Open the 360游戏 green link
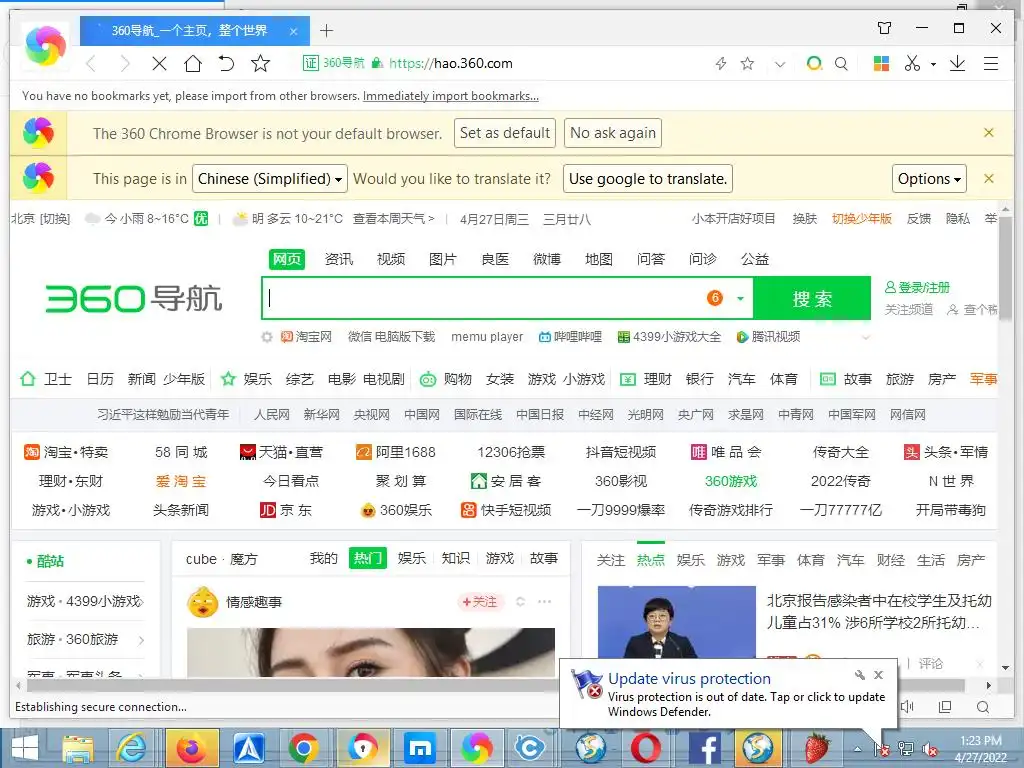The height and width of the screenshot is (768, 1024). pos(731,481)
